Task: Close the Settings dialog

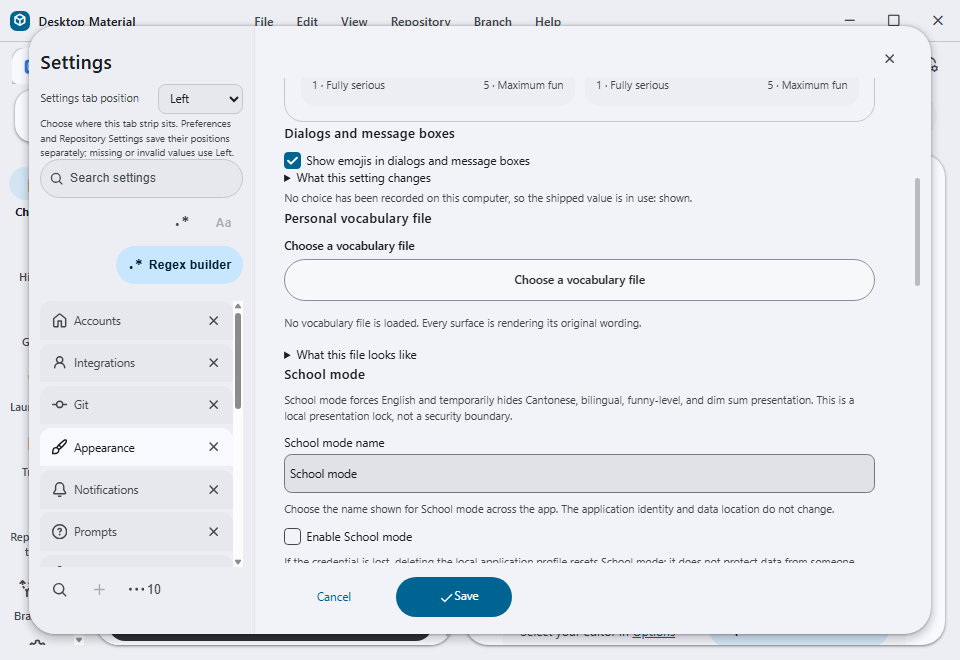Action: click(x=890, y=59)
